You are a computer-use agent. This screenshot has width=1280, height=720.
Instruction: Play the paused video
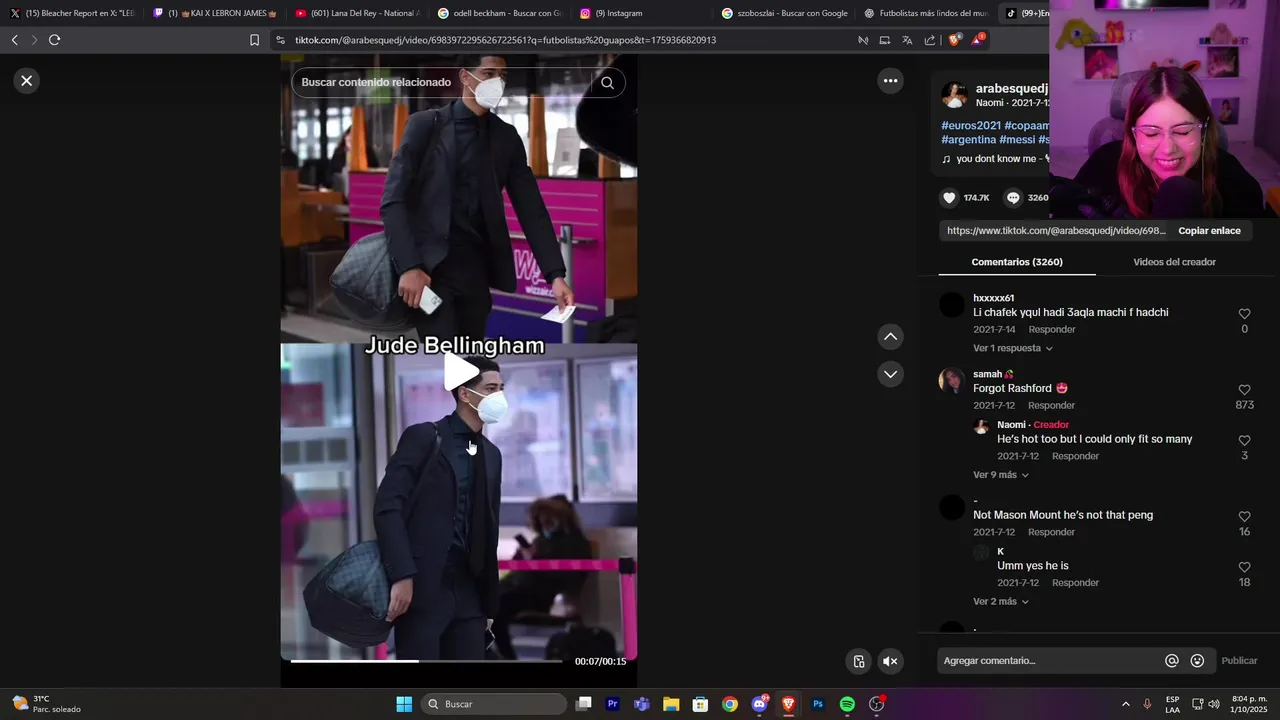pos(461,371)
